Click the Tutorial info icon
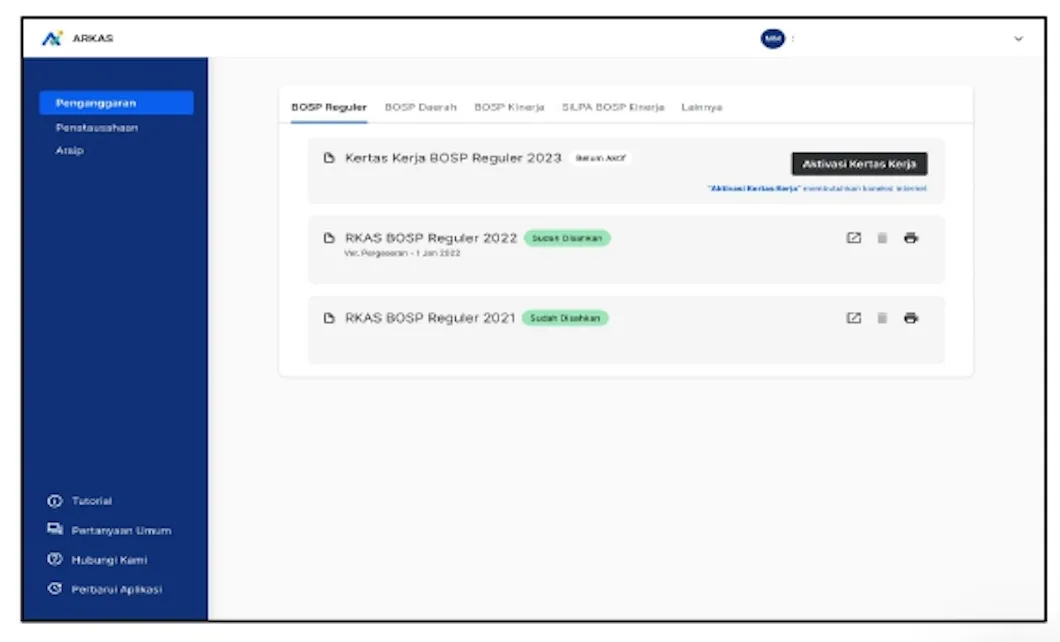The height and width of the screenshot is (642, 1060). pos(55,501)
